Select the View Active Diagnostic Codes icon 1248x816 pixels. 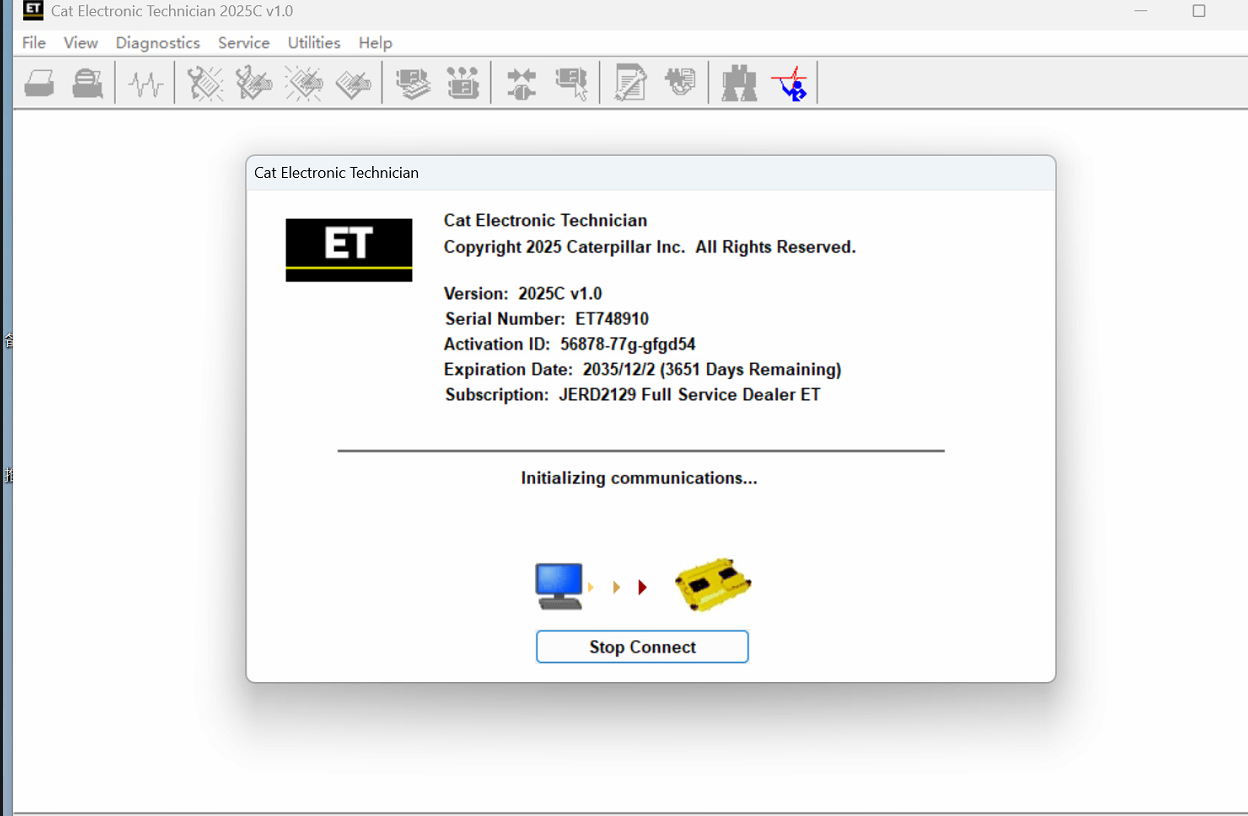205,82
